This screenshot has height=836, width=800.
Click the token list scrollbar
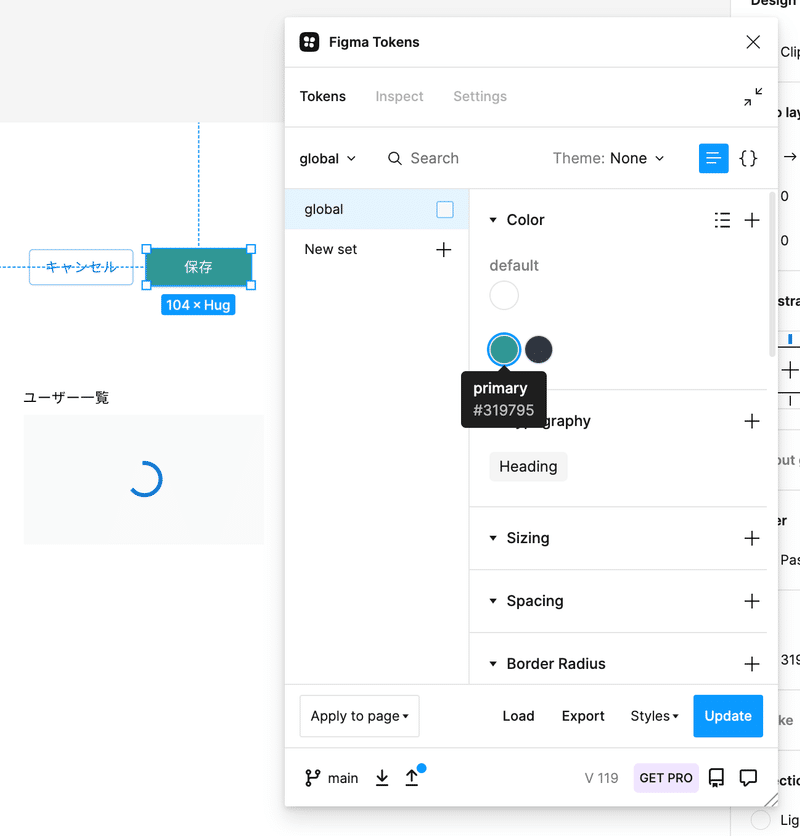click(x=772, y=275)
